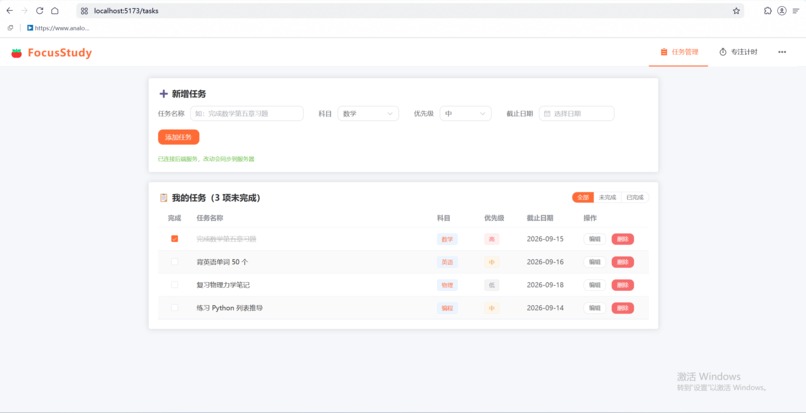The width and height of the screenshot is (806, 413).
Task: Check the box for 背英语单词 50 个
Action: [175, 262]
